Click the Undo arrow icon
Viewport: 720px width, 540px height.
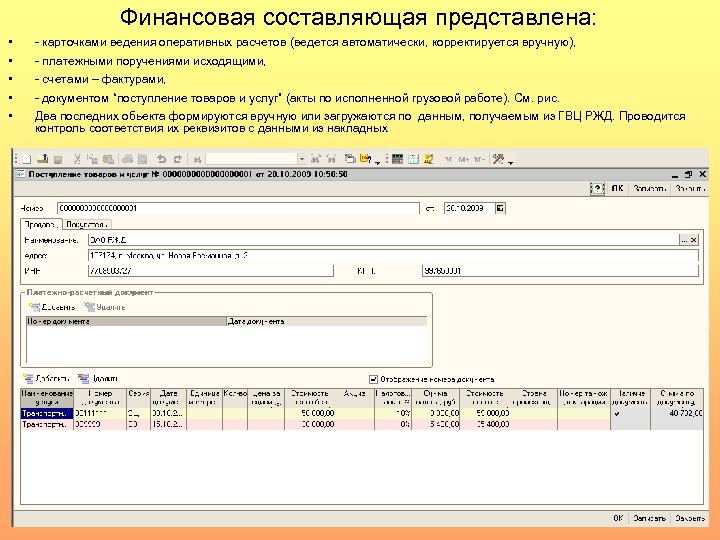[x=161, y=159]
